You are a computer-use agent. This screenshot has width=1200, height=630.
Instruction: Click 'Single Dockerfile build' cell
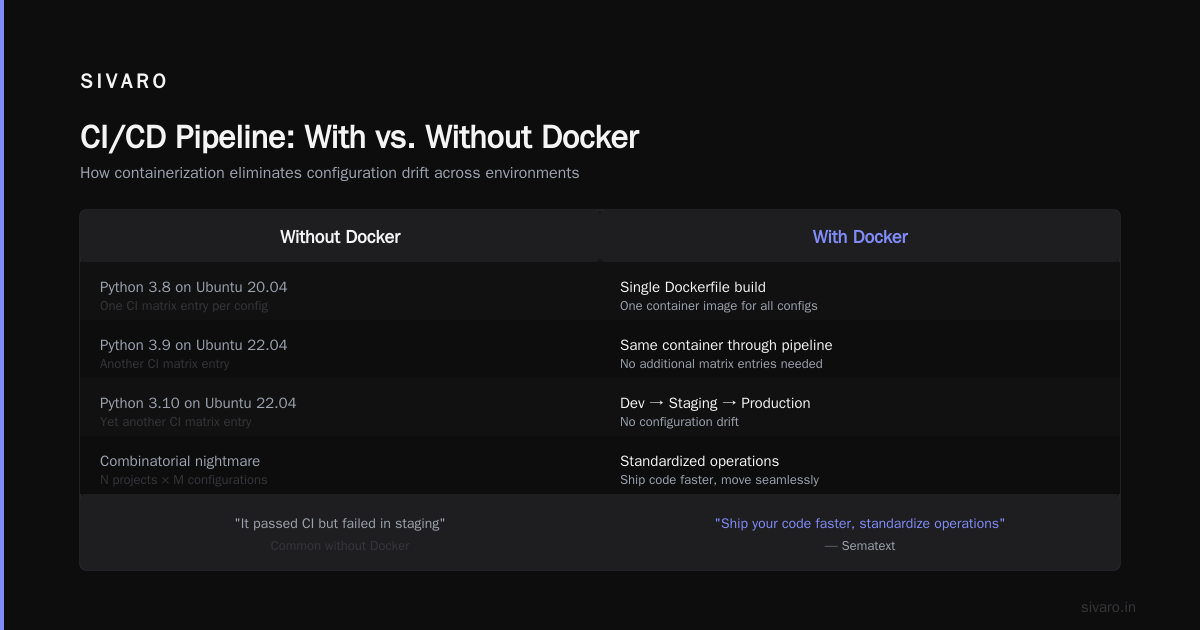point(693,287)
